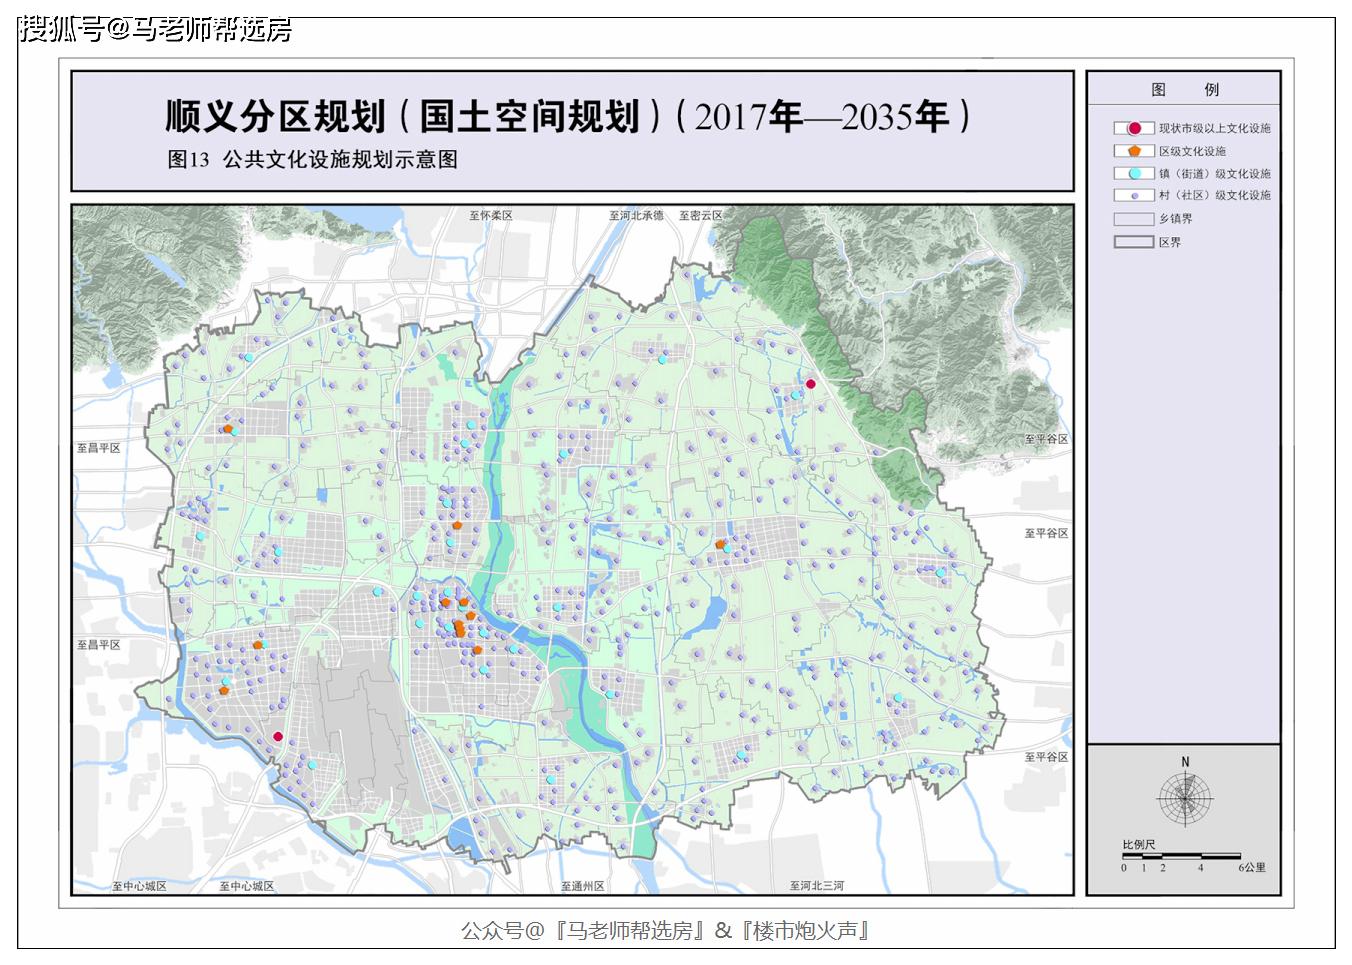1352x965 pixels.
Task: Click the leftmost 至中心城区 label at bottom
Action: (139, 886)
